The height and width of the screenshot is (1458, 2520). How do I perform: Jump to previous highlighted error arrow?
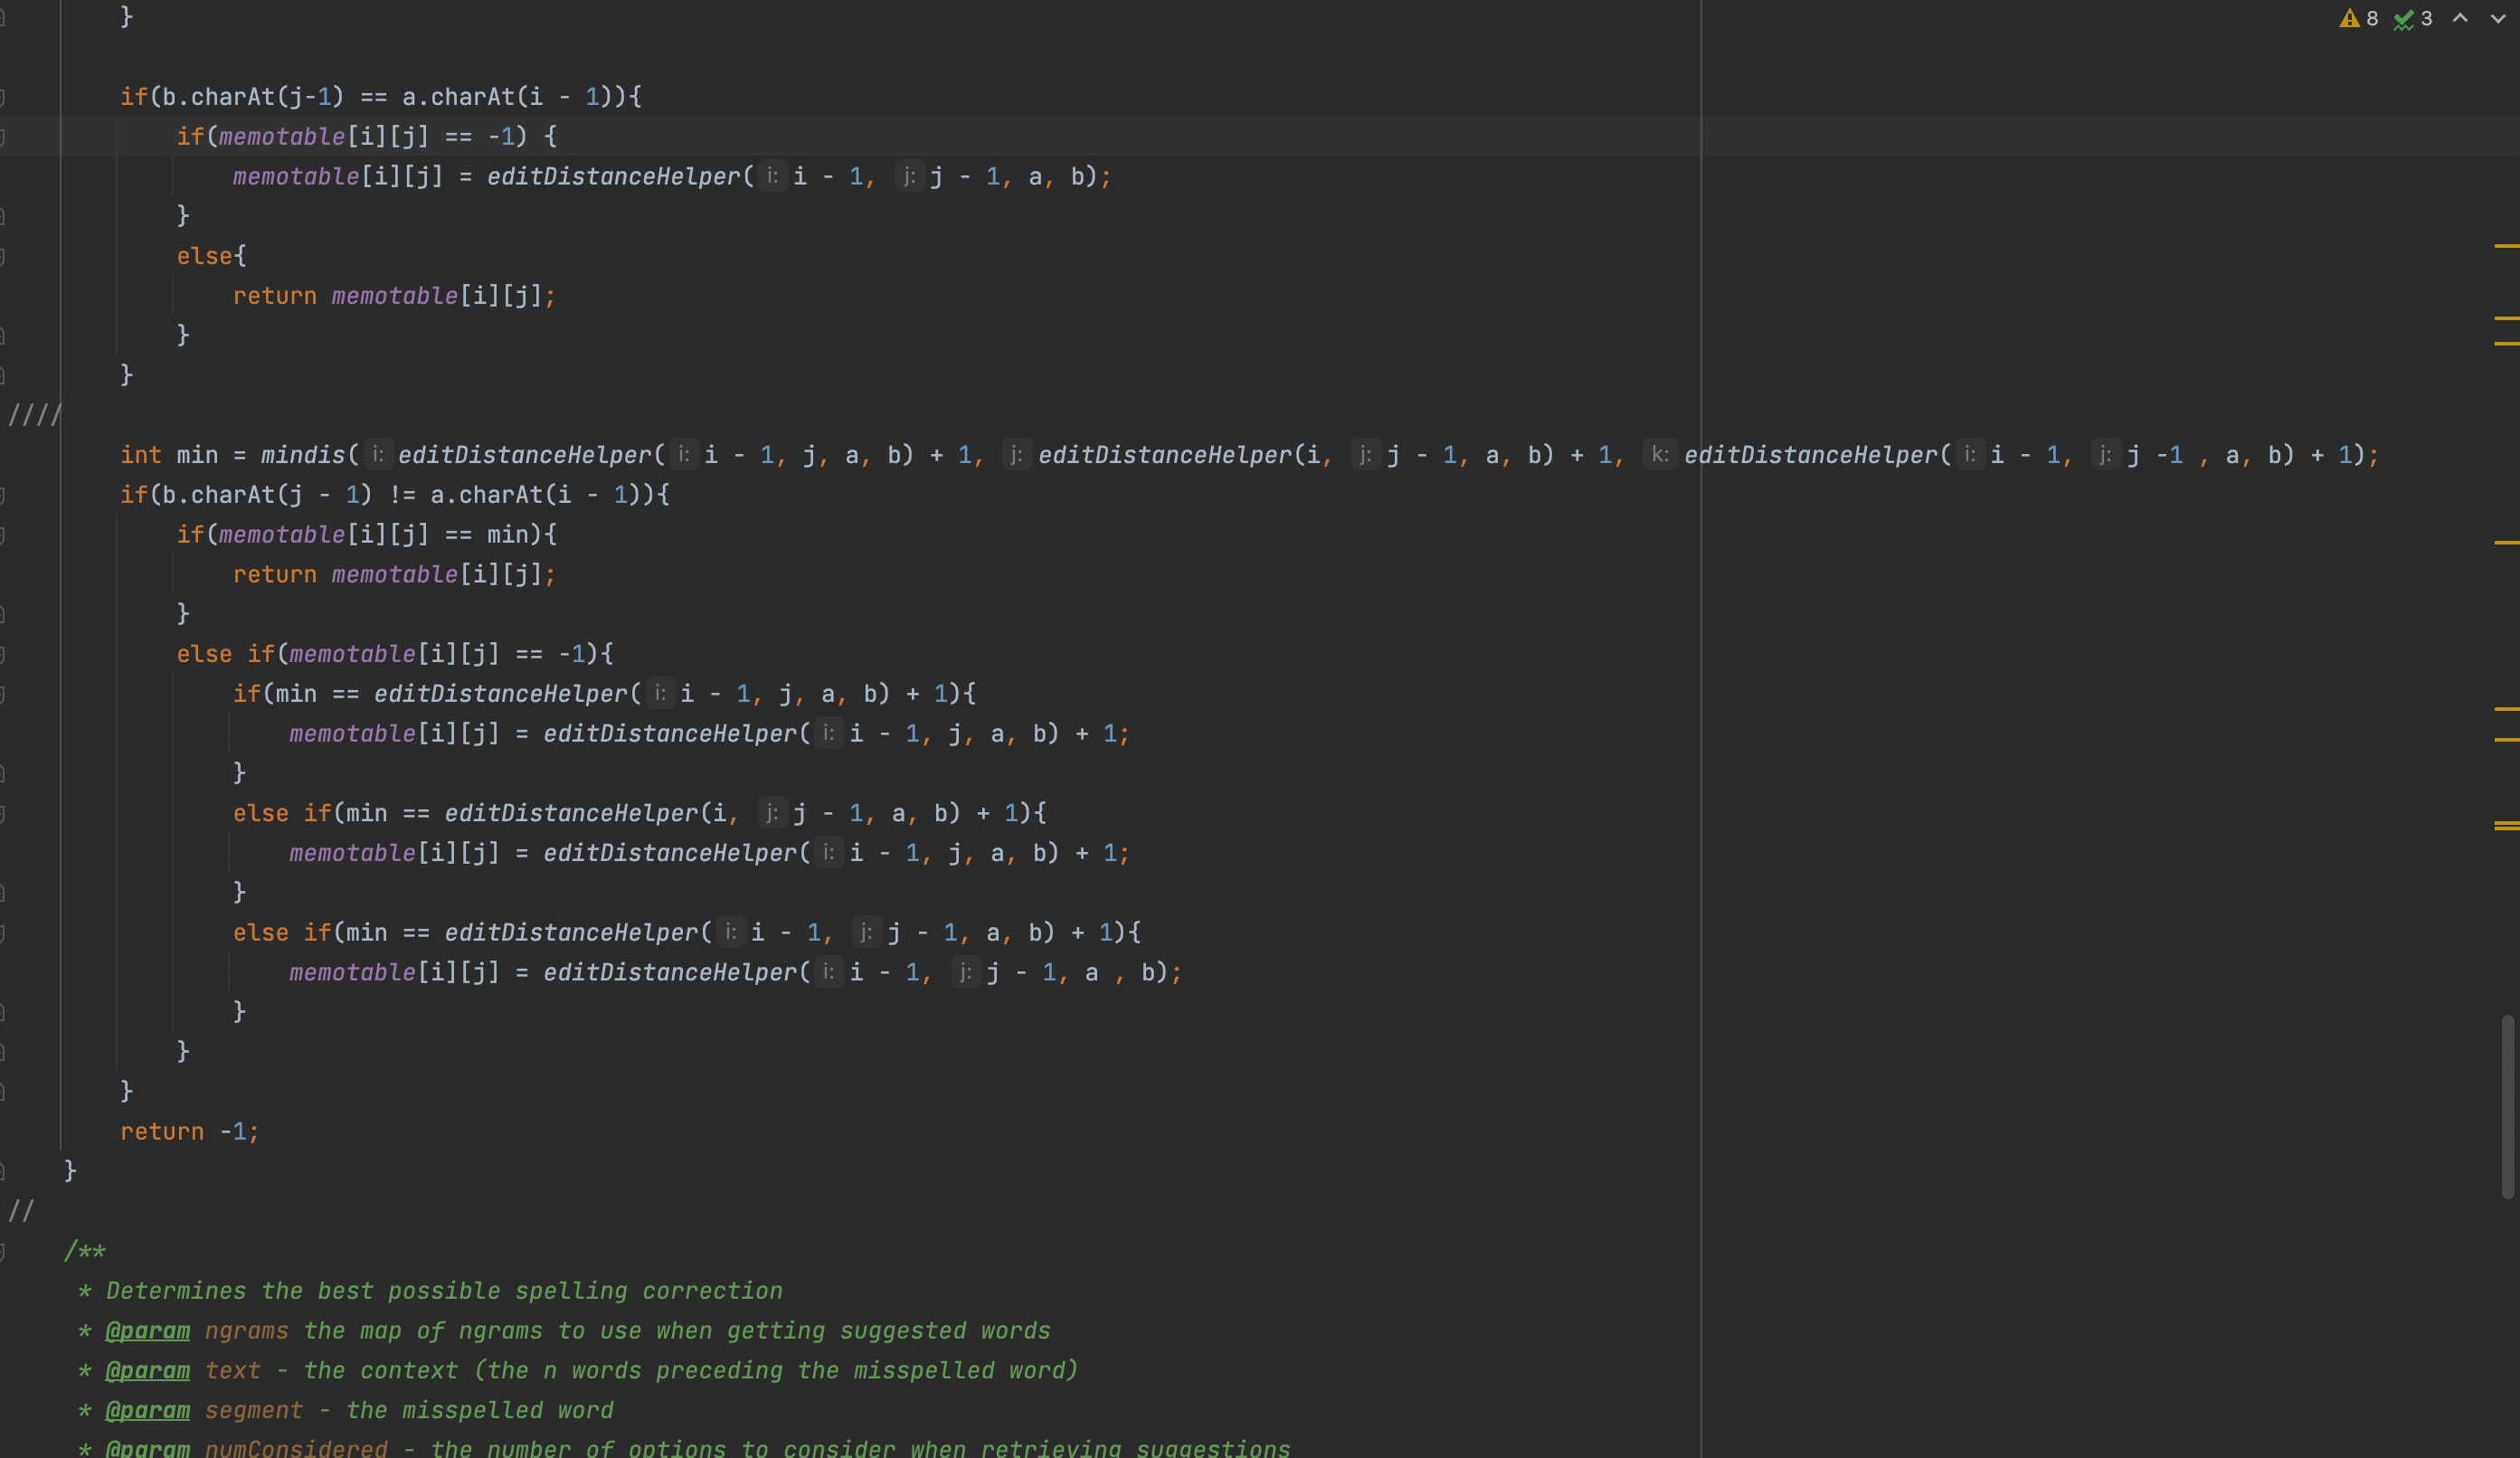2461,18
